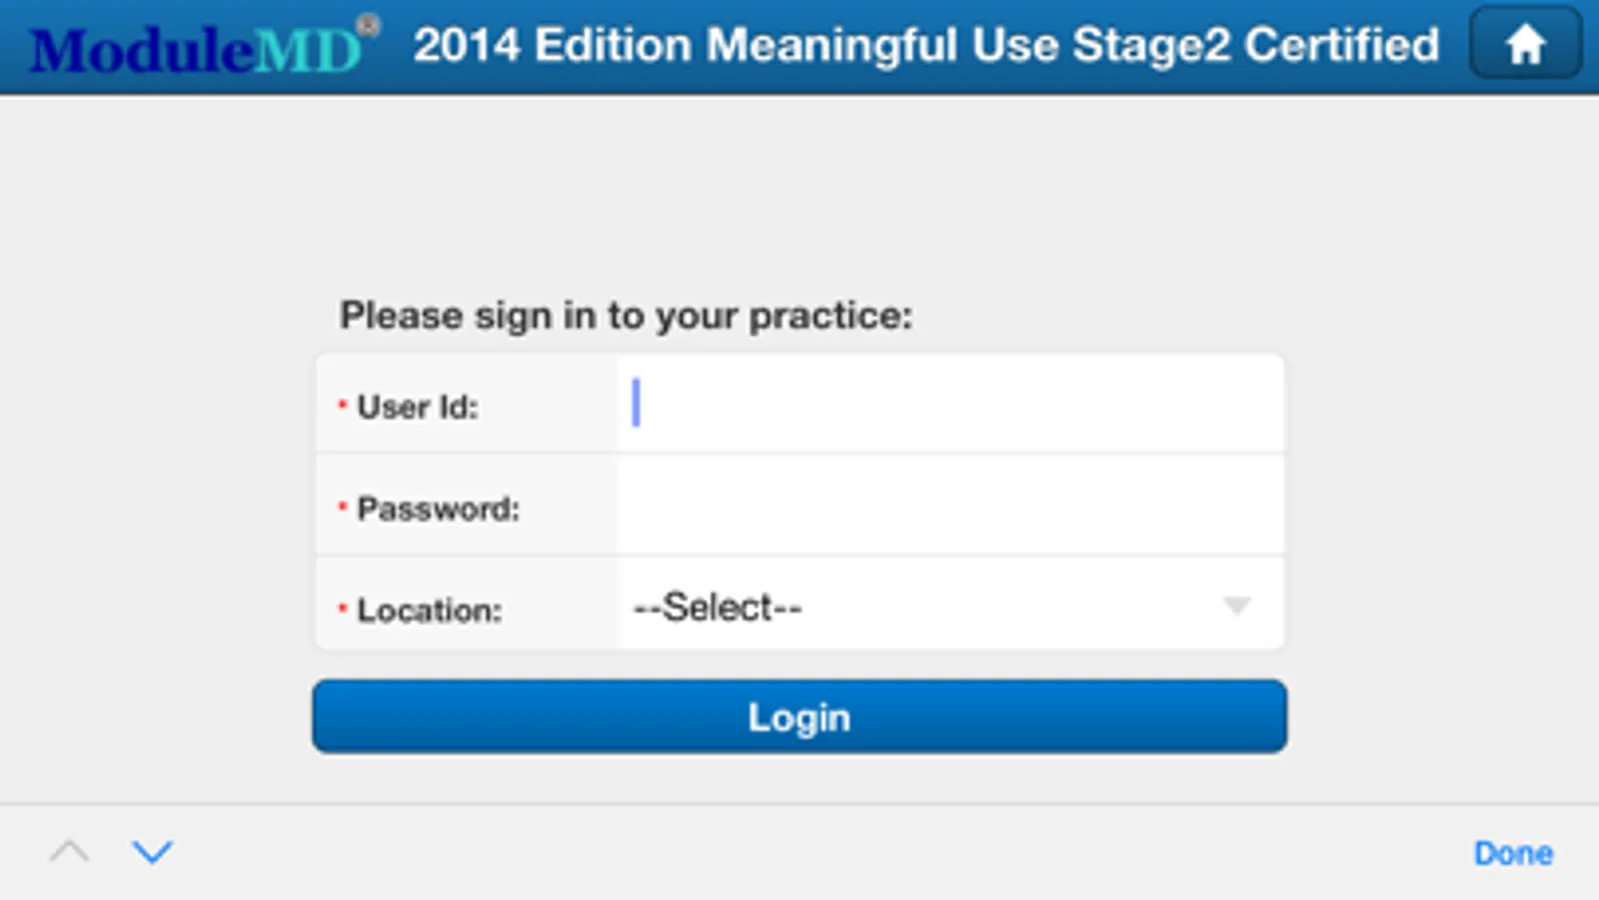Click the blinking cursor in User Id

point(636,403)
